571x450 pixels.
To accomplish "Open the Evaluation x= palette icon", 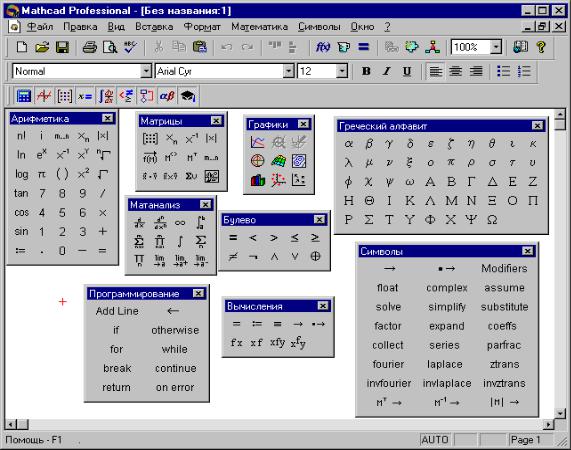I will click(85, 96).
